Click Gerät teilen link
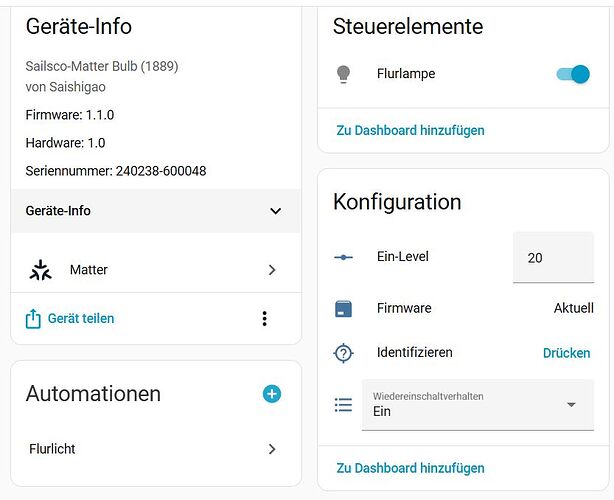 (x=83, y=318)
